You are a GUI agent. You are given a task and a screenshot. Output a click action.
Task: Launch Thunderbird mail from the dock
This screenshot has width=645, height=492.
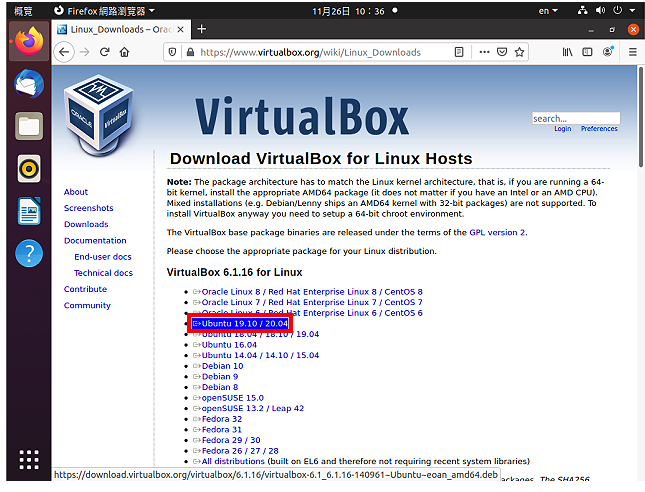29,84
